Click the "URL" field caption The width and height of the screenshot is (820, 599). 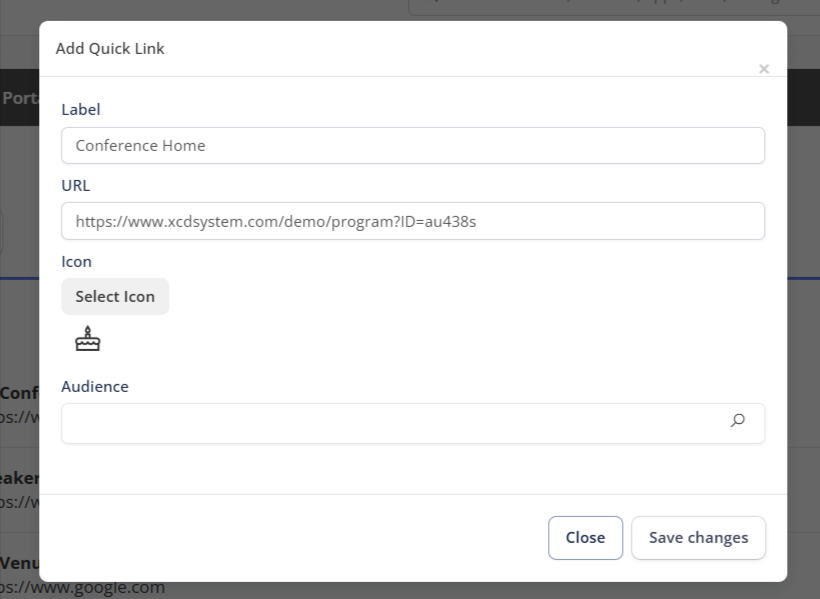point(75,185)
